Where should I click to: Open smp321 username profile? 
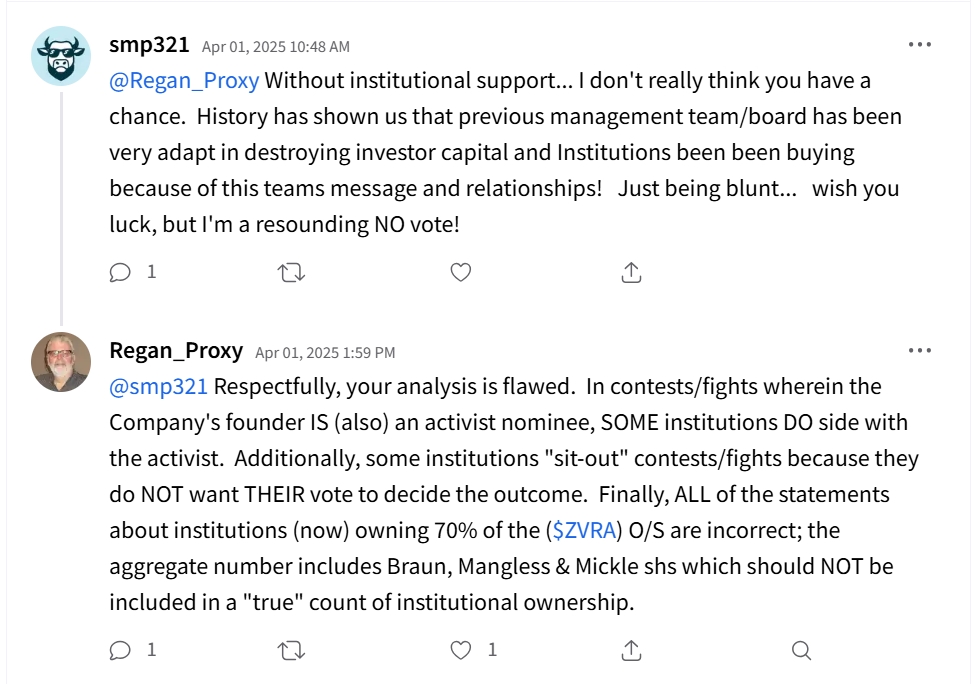click(149, 45)
